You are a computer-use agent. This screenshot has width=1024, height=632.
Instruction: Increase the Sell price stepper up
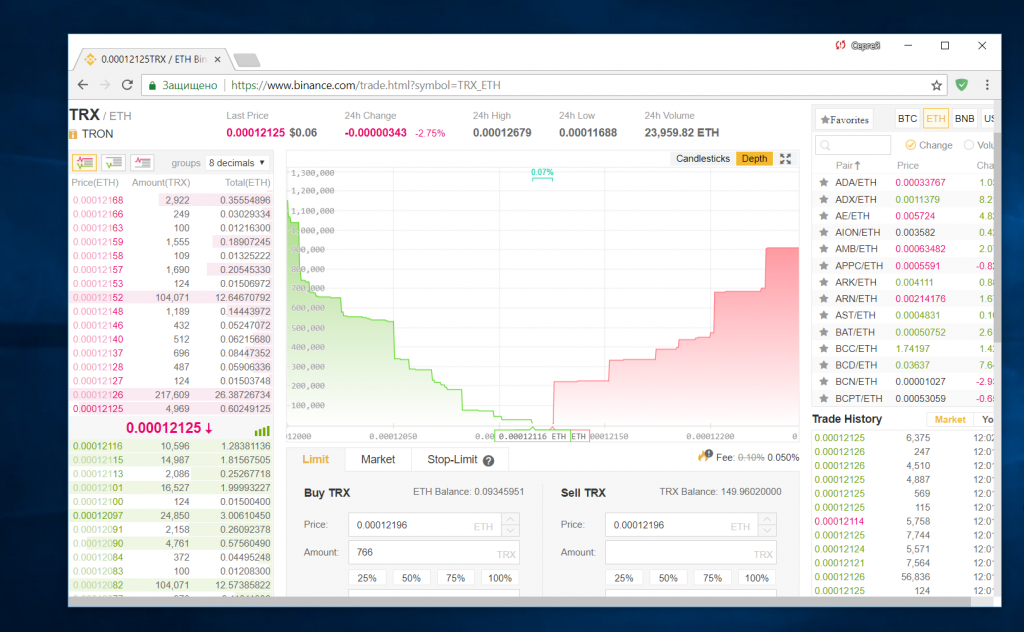click(767, 519)
